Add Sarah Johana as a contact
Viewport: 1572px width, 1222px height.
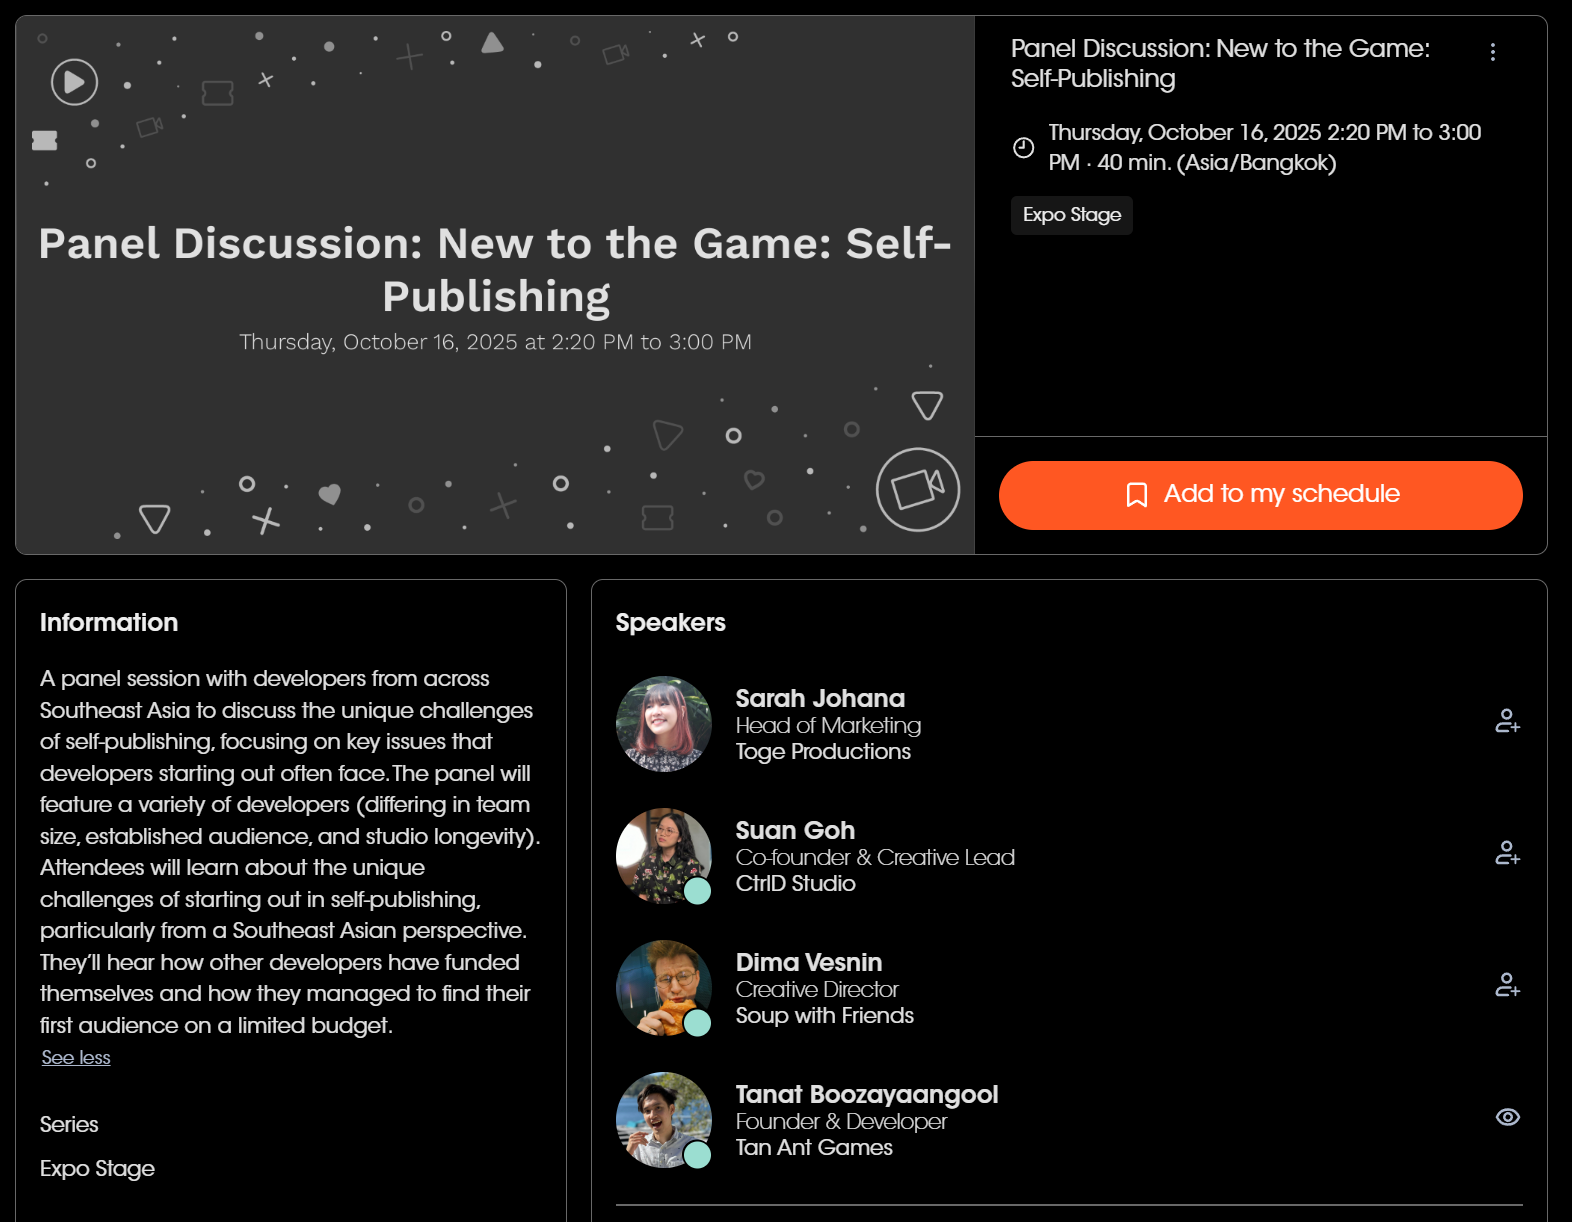[1507, 721]
